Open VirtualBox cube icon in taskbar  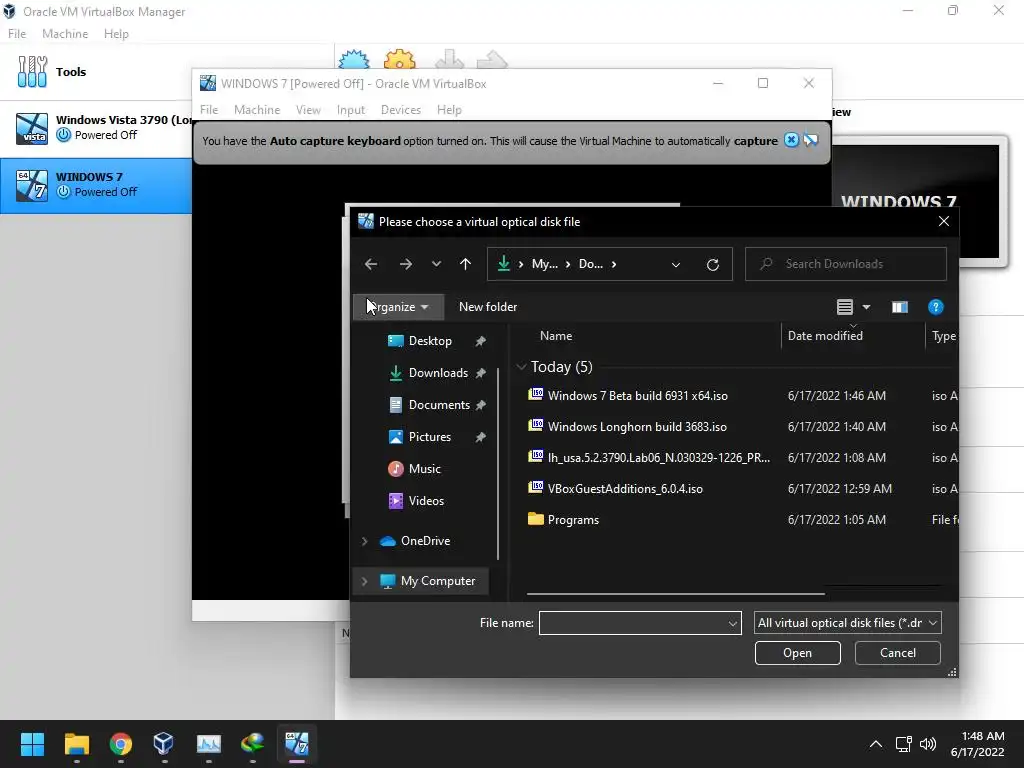(x=163, y=744)
